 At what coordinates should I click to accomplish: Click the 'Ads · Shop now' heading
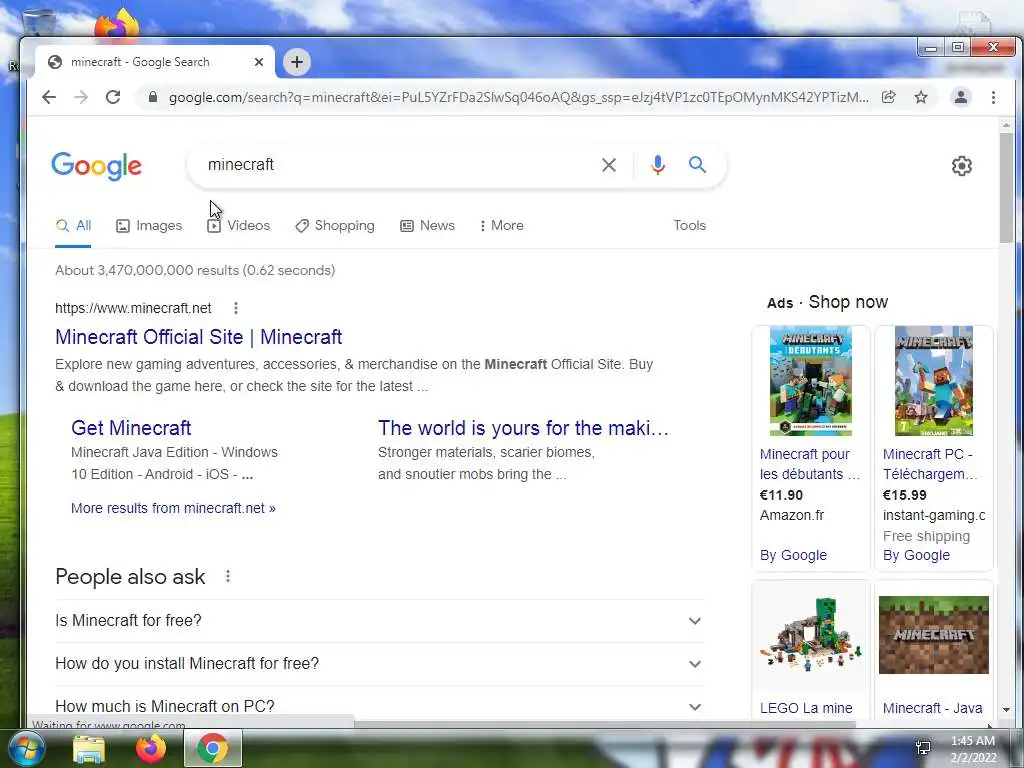(827, 302)
